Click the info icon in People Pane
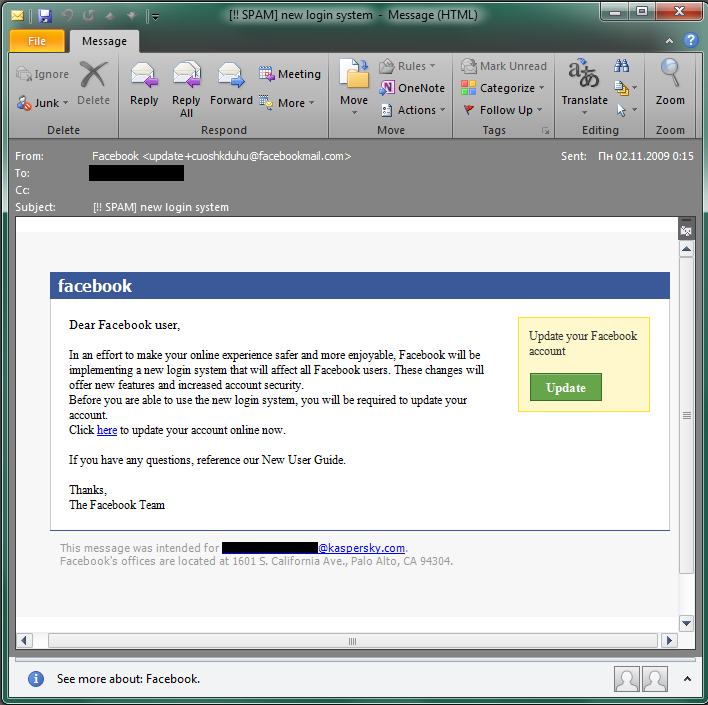This screenshot has height=705, width=708. (36, 678)
